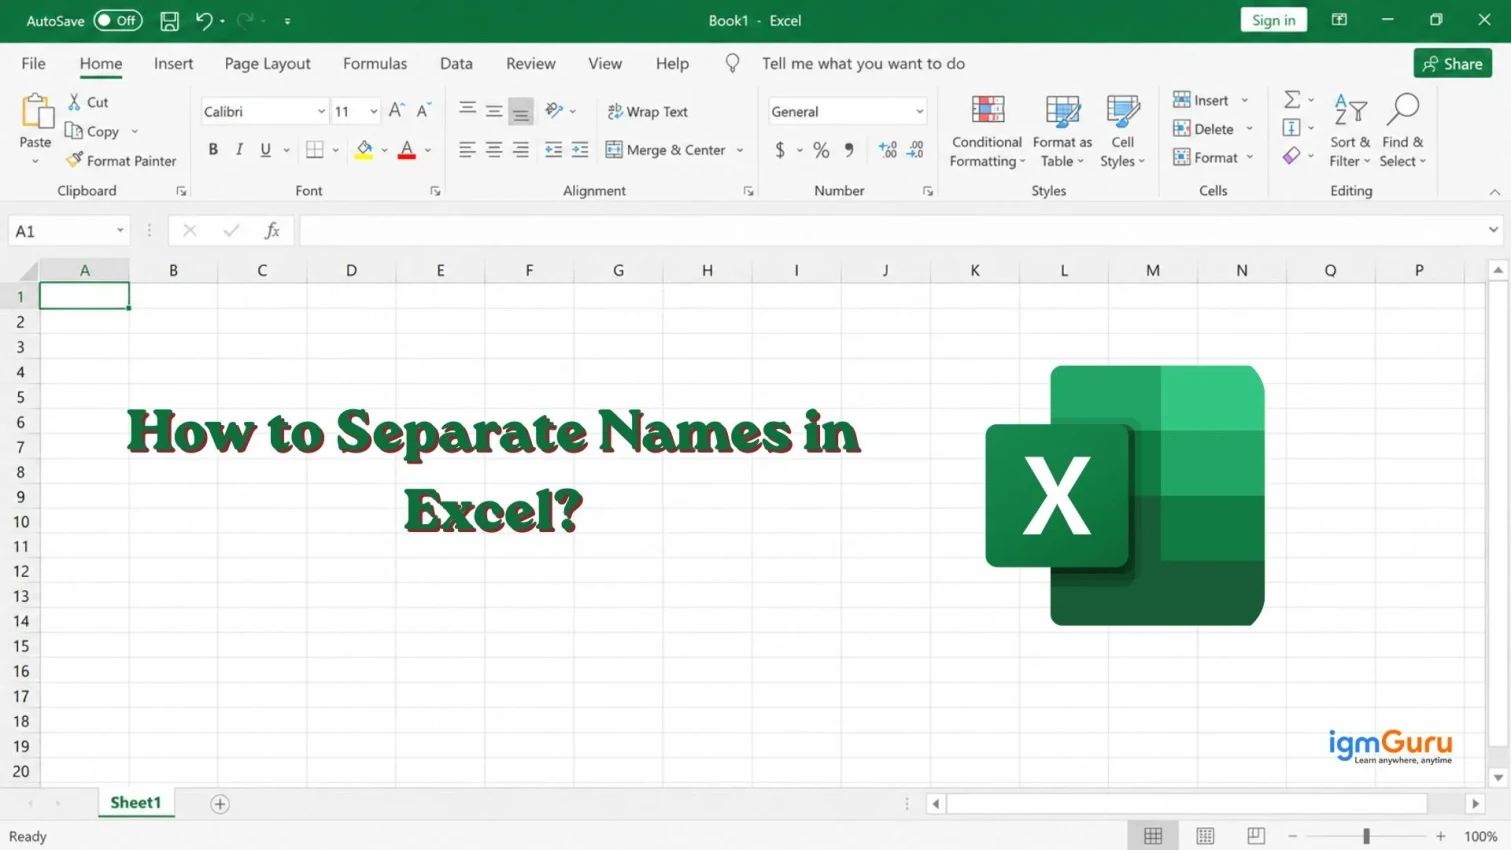Apply yellow Fill Color to cell

364,150
